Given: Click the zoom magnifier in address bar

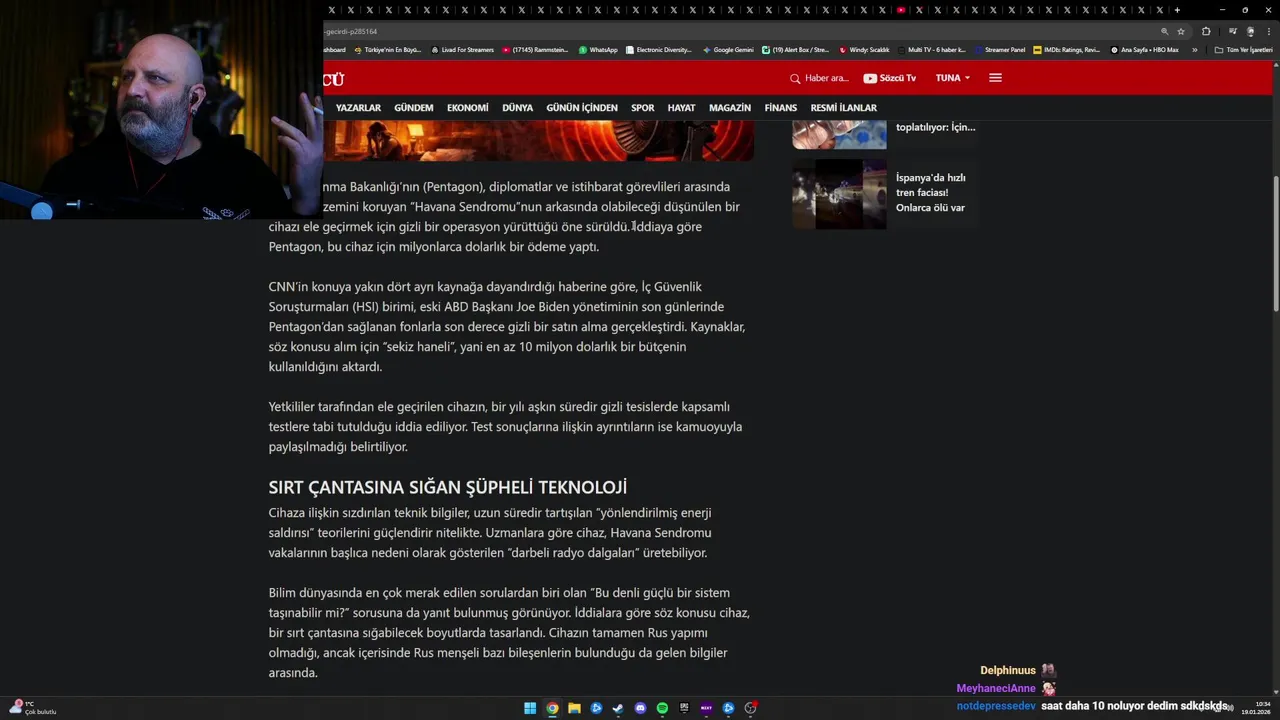Looking at the screenshot, I should 1164,32.
